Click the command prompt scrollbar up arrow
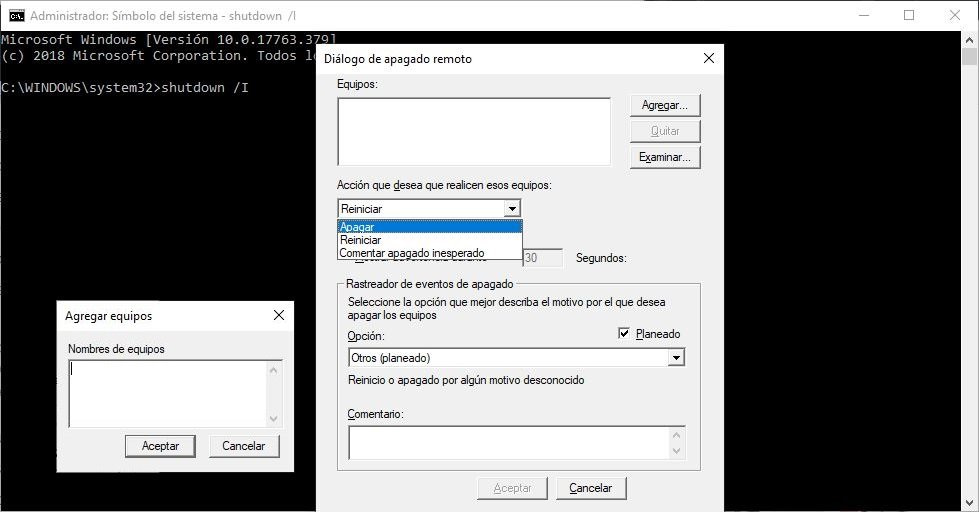This screenshot has width=979, height=512. [969, 39]
